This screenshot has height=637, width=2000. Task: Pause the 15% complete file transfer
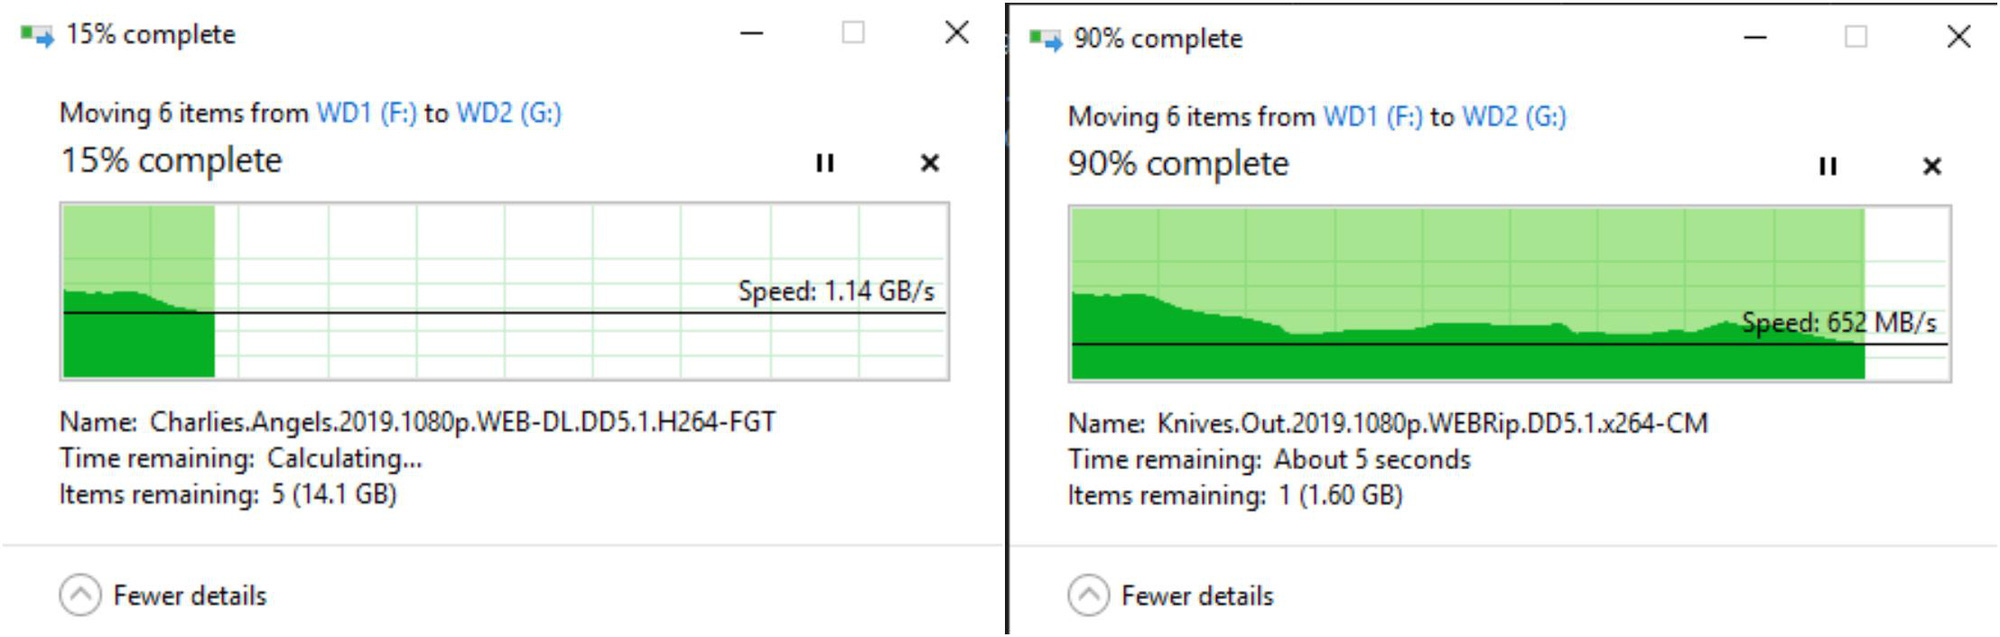click(x=824, y=163)
